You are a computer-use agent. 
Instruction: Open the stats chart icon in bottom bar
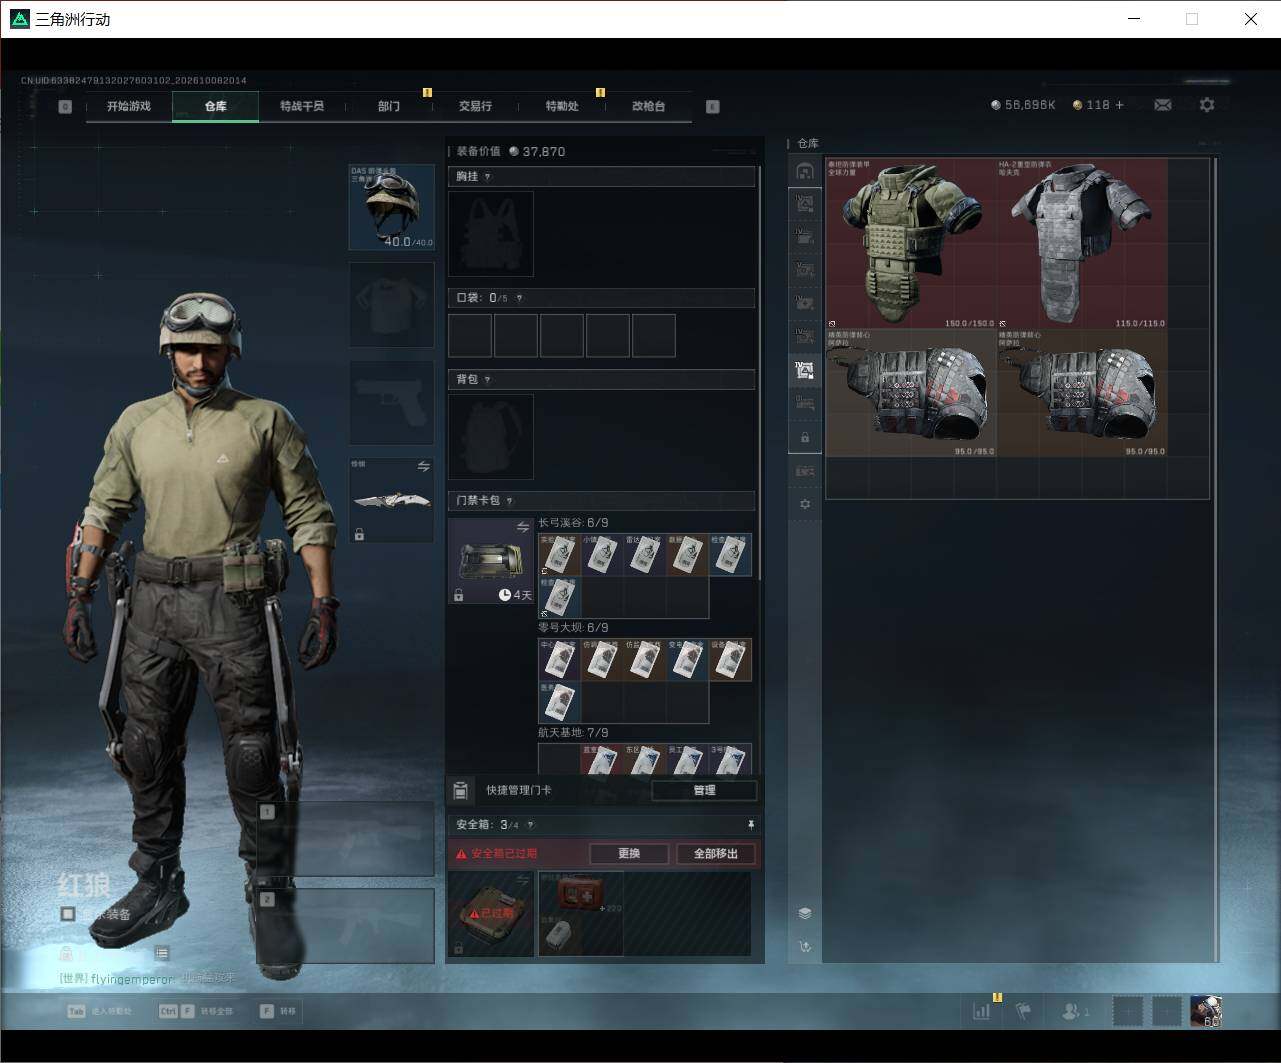tap(982, 1011)
